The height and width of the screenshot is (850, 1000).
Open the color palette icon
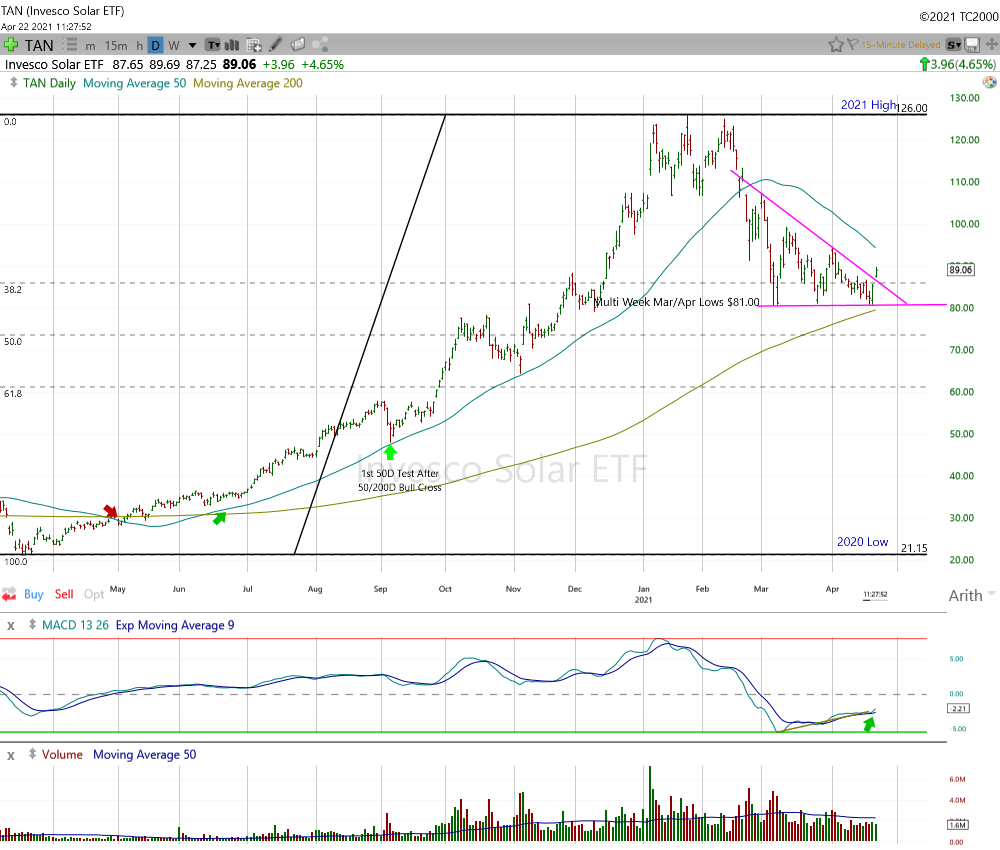click(989, 82)
